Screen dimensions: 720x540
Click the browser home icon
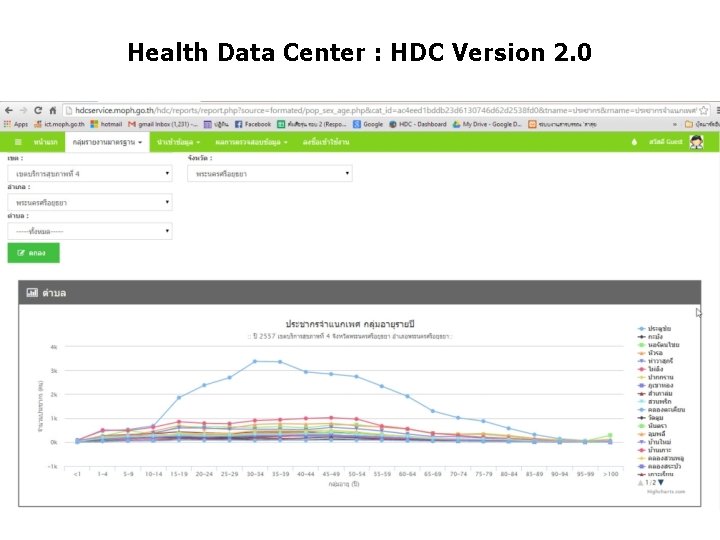tap(52, 110)
